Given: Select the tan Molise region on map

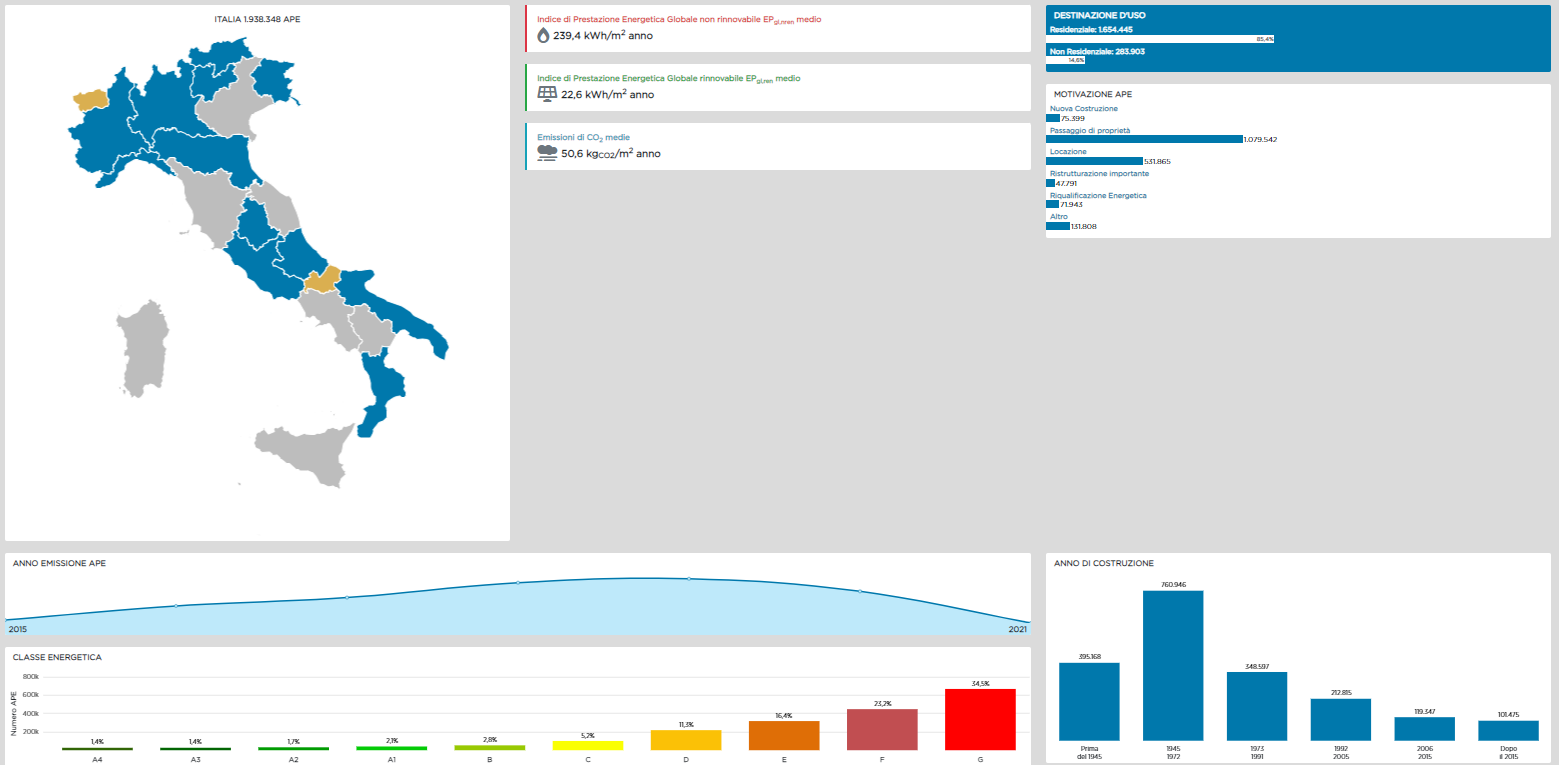Looking at the screenshot, I should click(322, 280).
